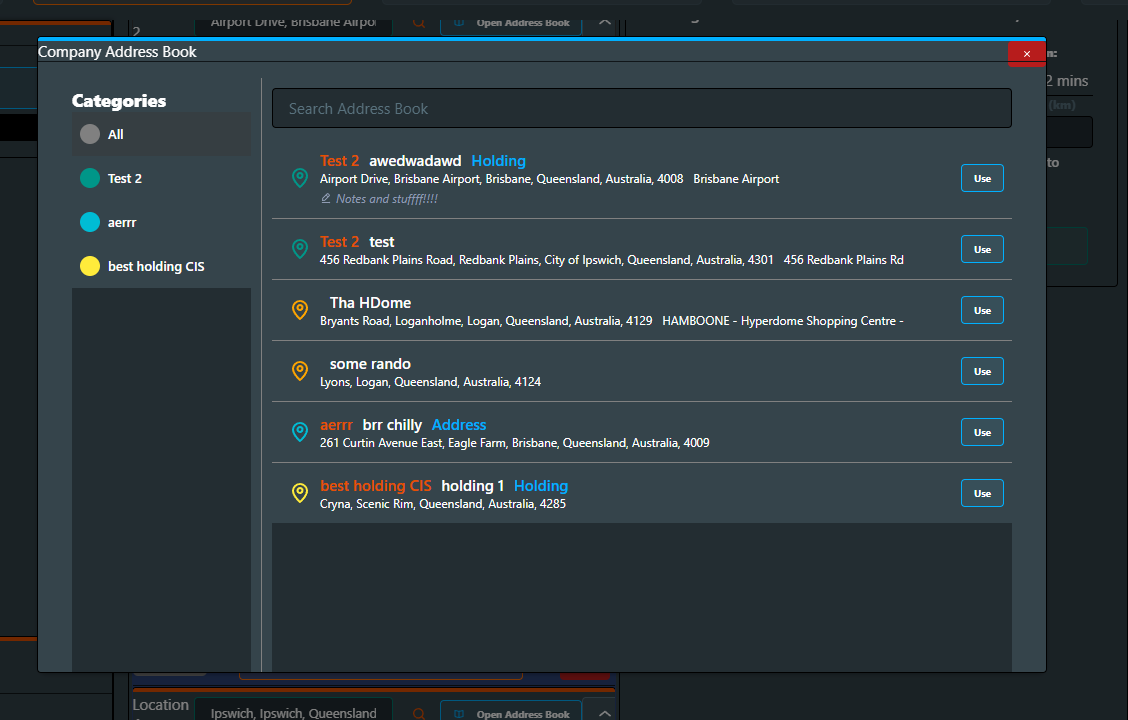Click the orange pin icon for some rando
Viewport: 1128px width, 720px height.
coord(299,371)
